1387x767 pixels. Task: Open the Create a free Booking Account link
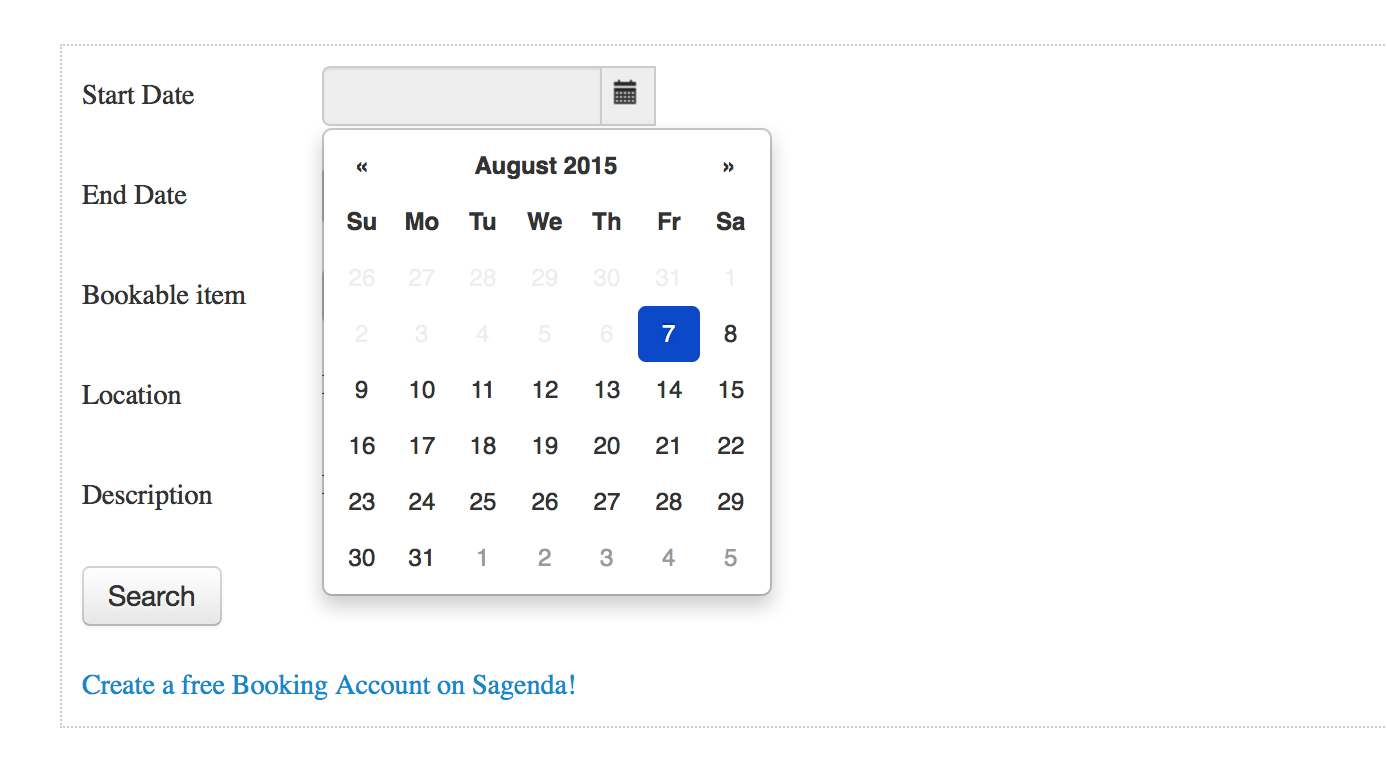coord(328,685)
